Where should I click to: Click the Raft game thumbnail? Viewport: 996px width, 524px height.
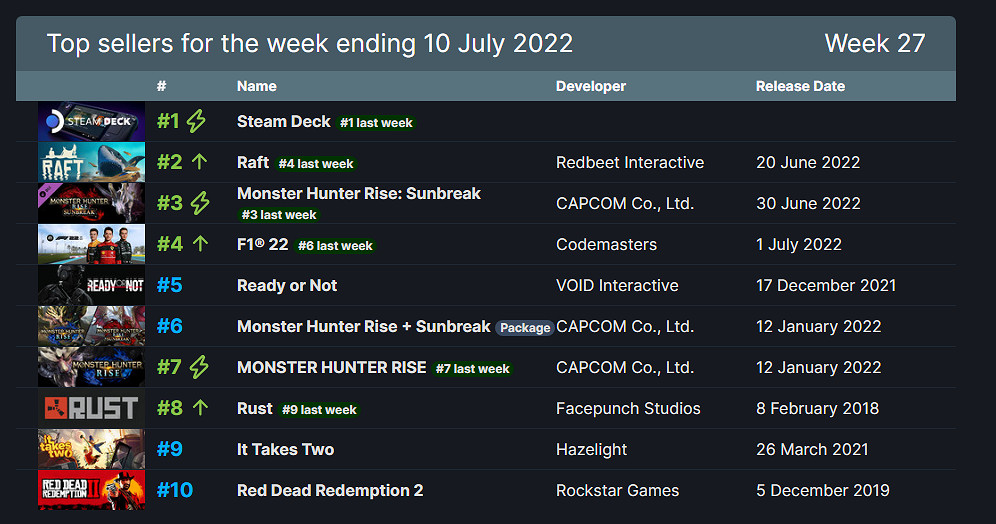[x=91, y=162]
